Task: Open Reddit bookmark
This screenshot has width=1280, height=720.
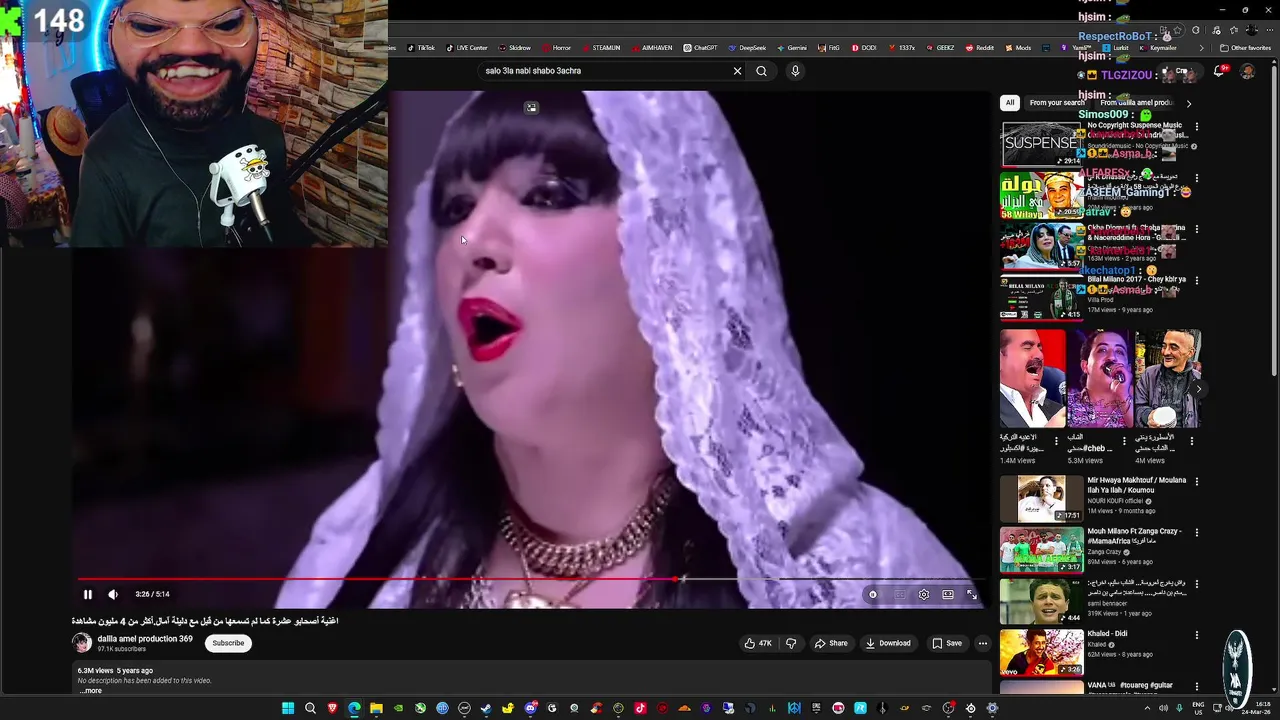Action: tap(980, 48)
